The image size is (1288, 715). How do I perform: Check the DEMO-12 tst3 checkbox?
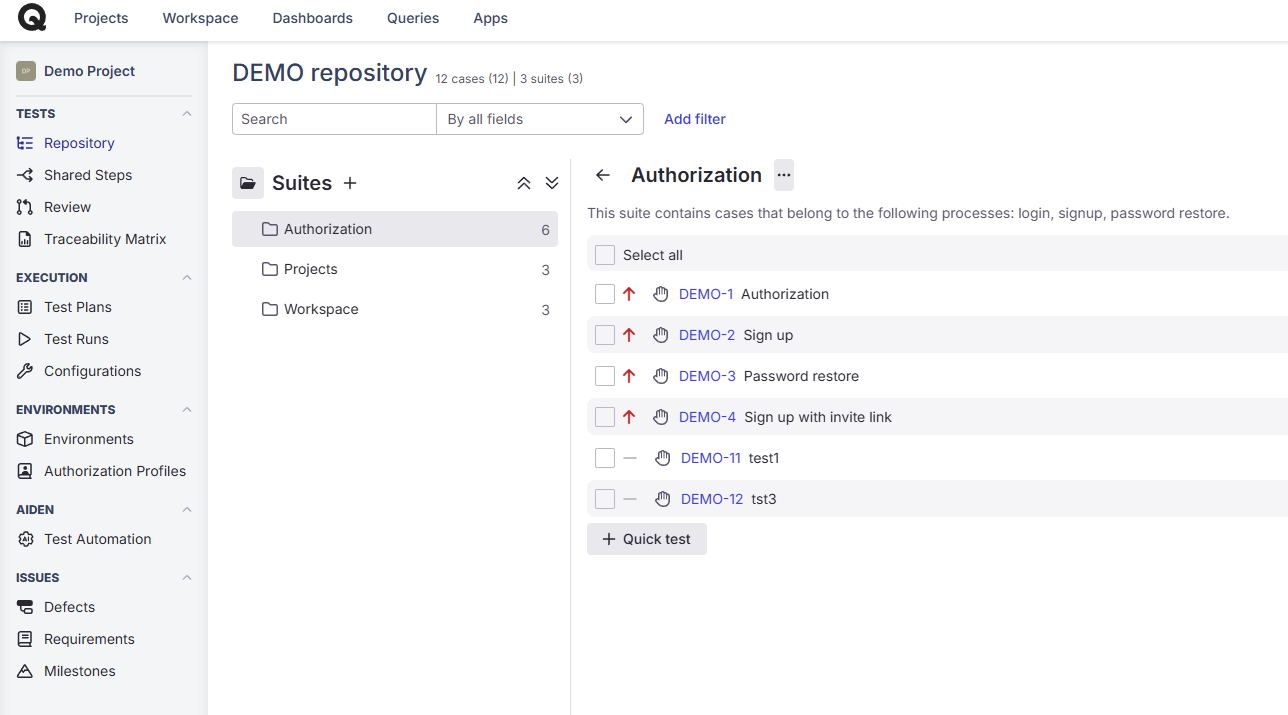pyautogui.click(x=605, y=499)
